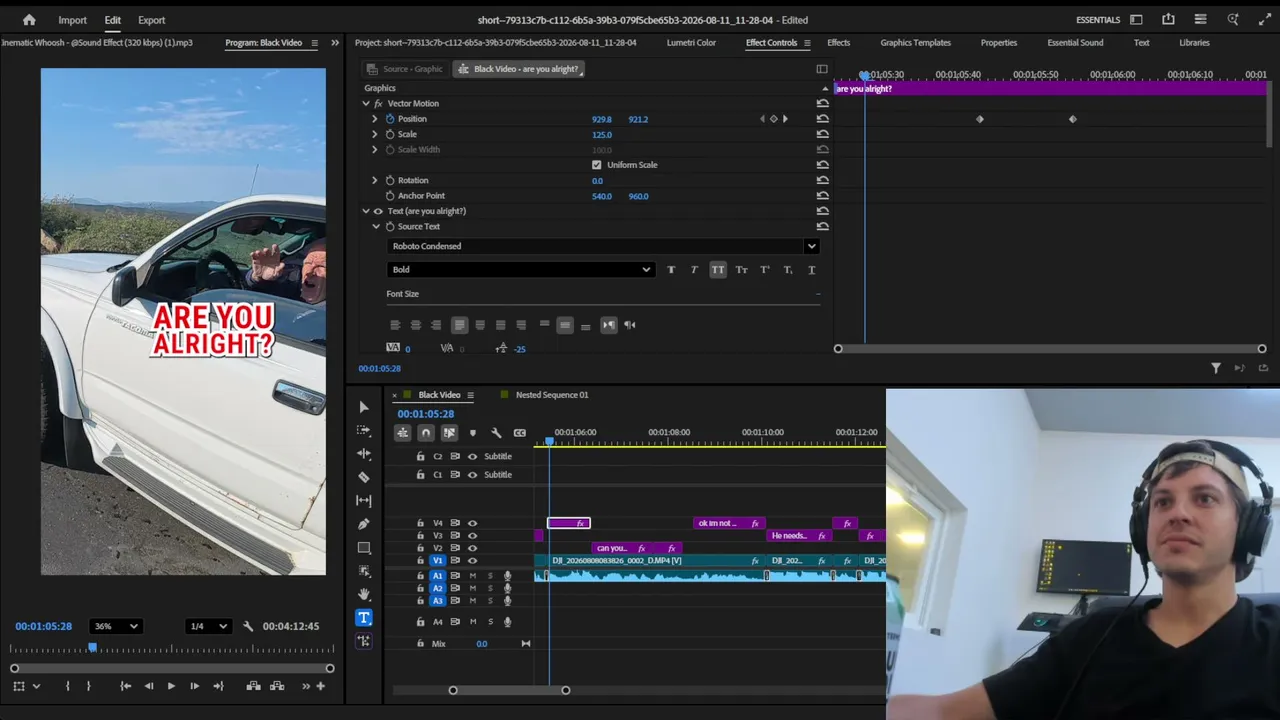Target video track V1
This screenshot has width=1280, height=720.
tap(437, 561)
